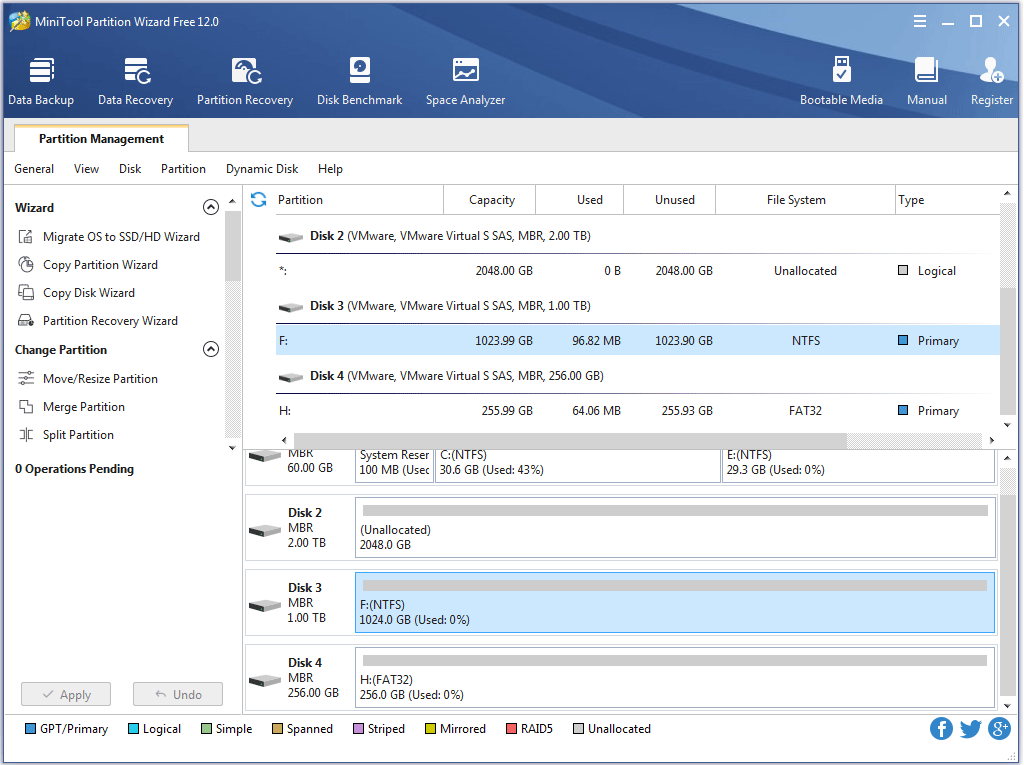Click the Apply button

coord(66,694)
